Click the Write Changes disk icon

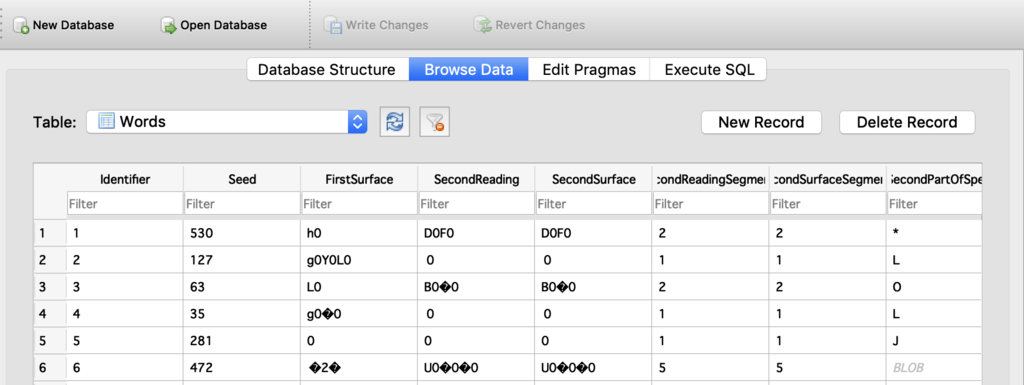click(x=333, y=26)
